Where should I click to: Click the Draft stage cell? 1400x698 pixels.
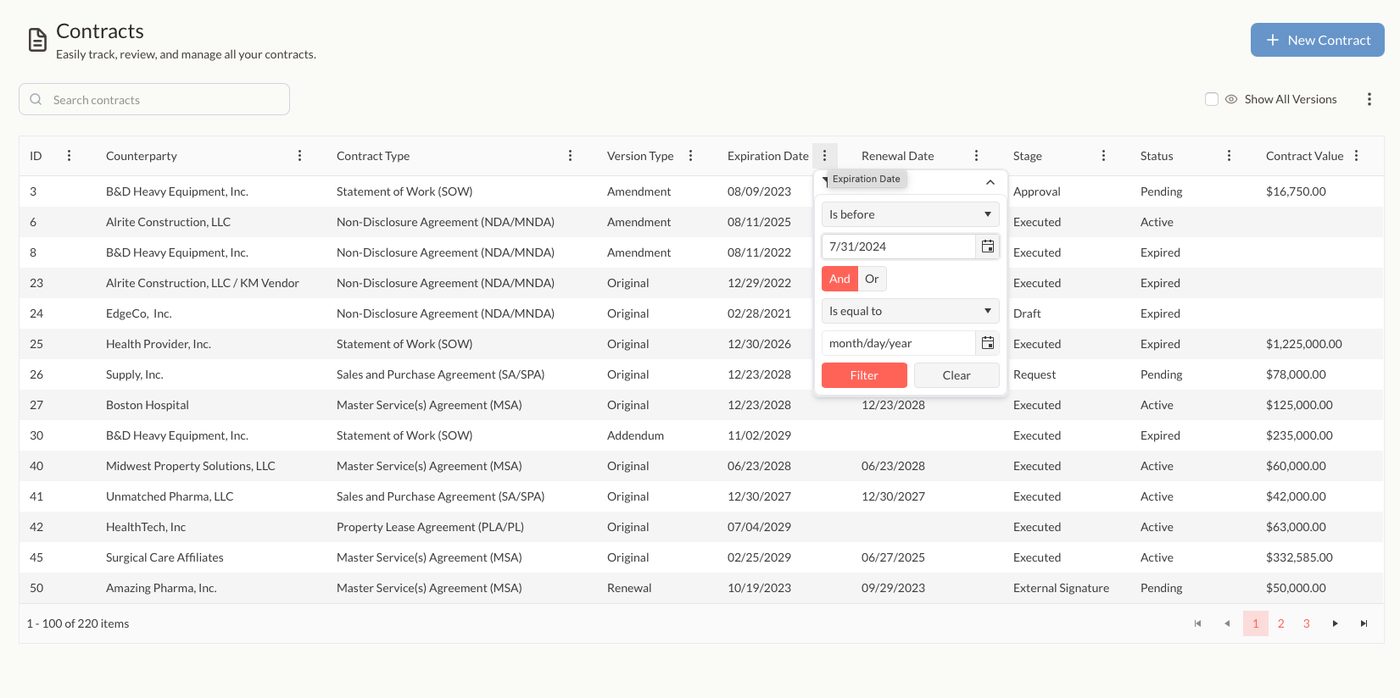(x=1026, y=313)
